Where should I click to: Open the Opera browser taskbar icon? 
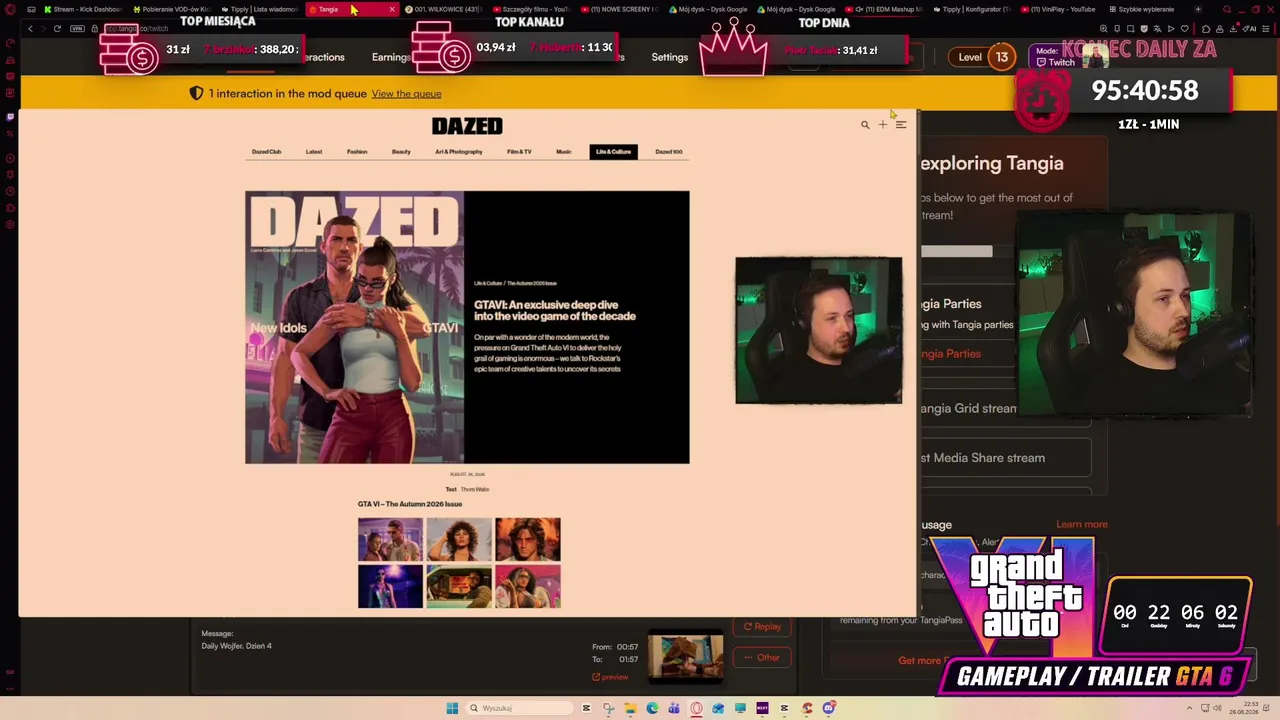click(x=696, y=708)
